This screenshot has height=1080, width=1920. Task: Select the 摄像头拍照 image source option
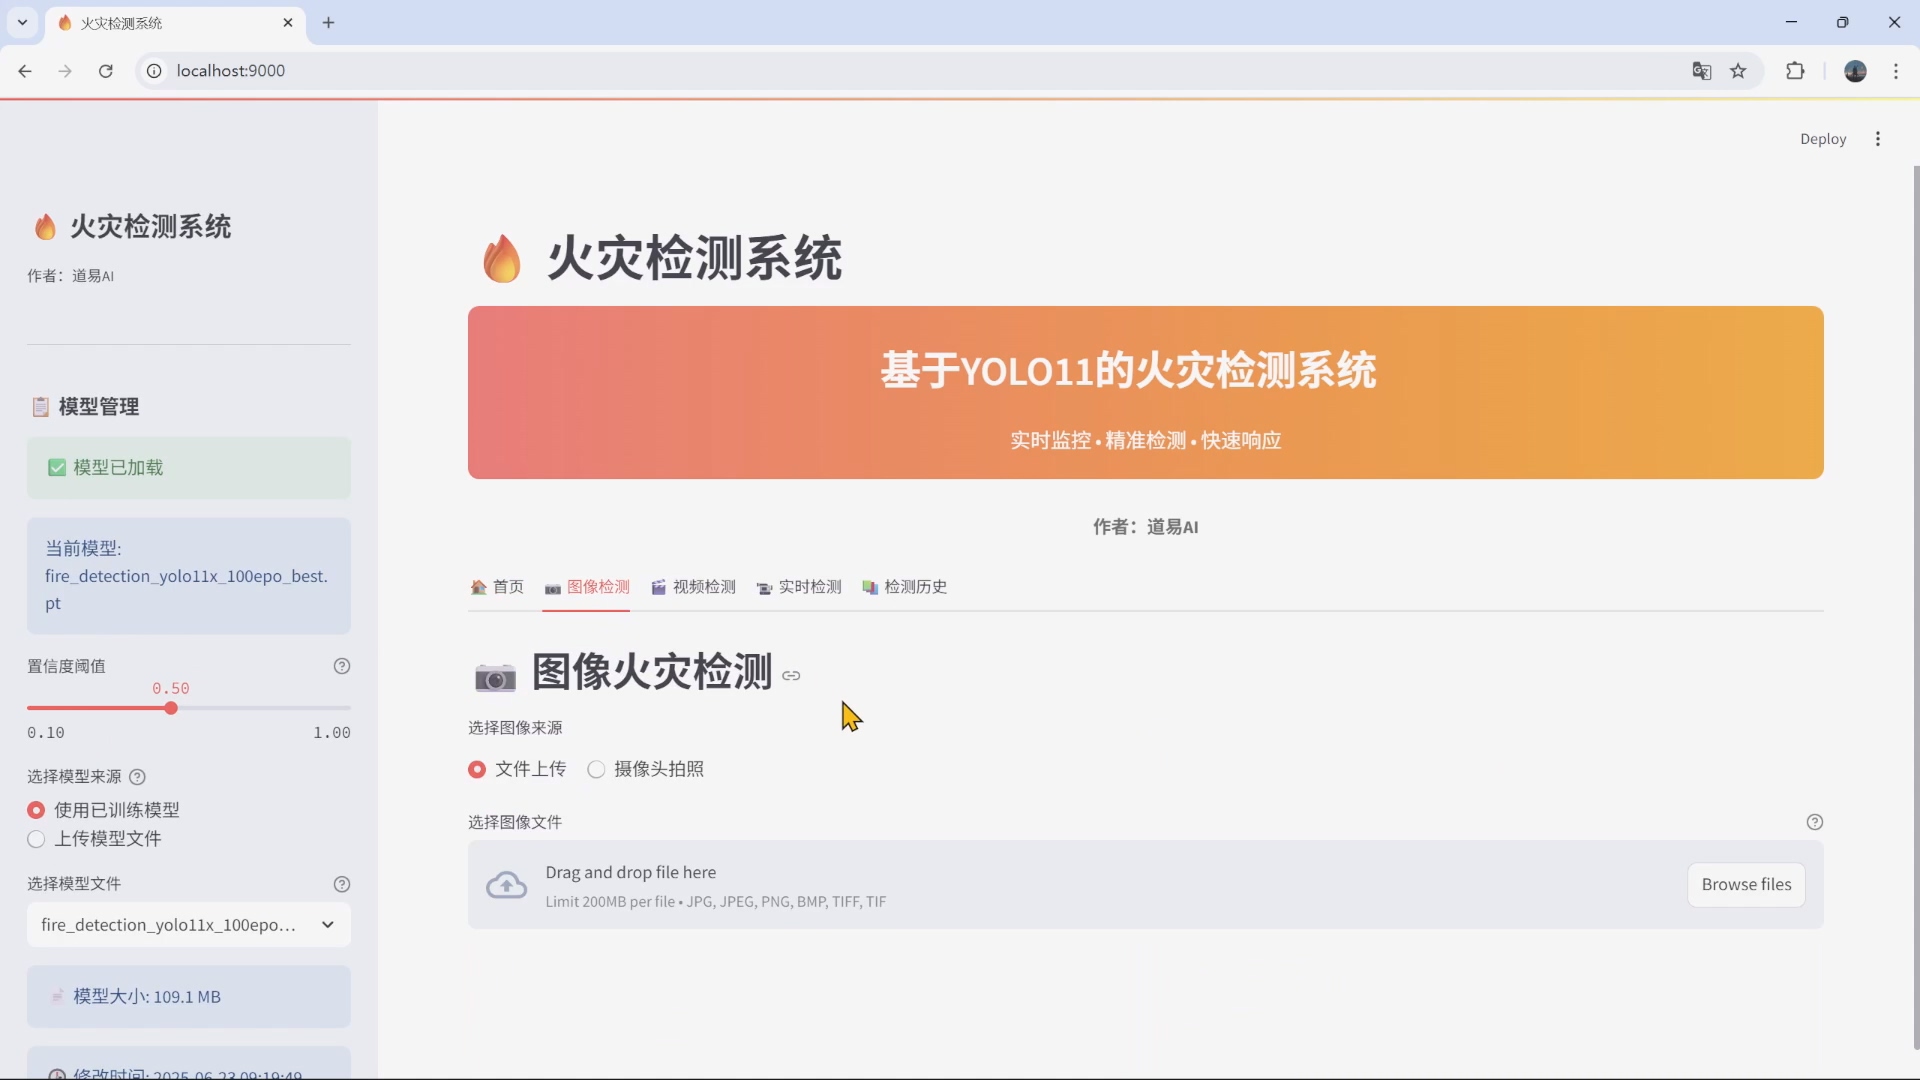pos(596,769)
